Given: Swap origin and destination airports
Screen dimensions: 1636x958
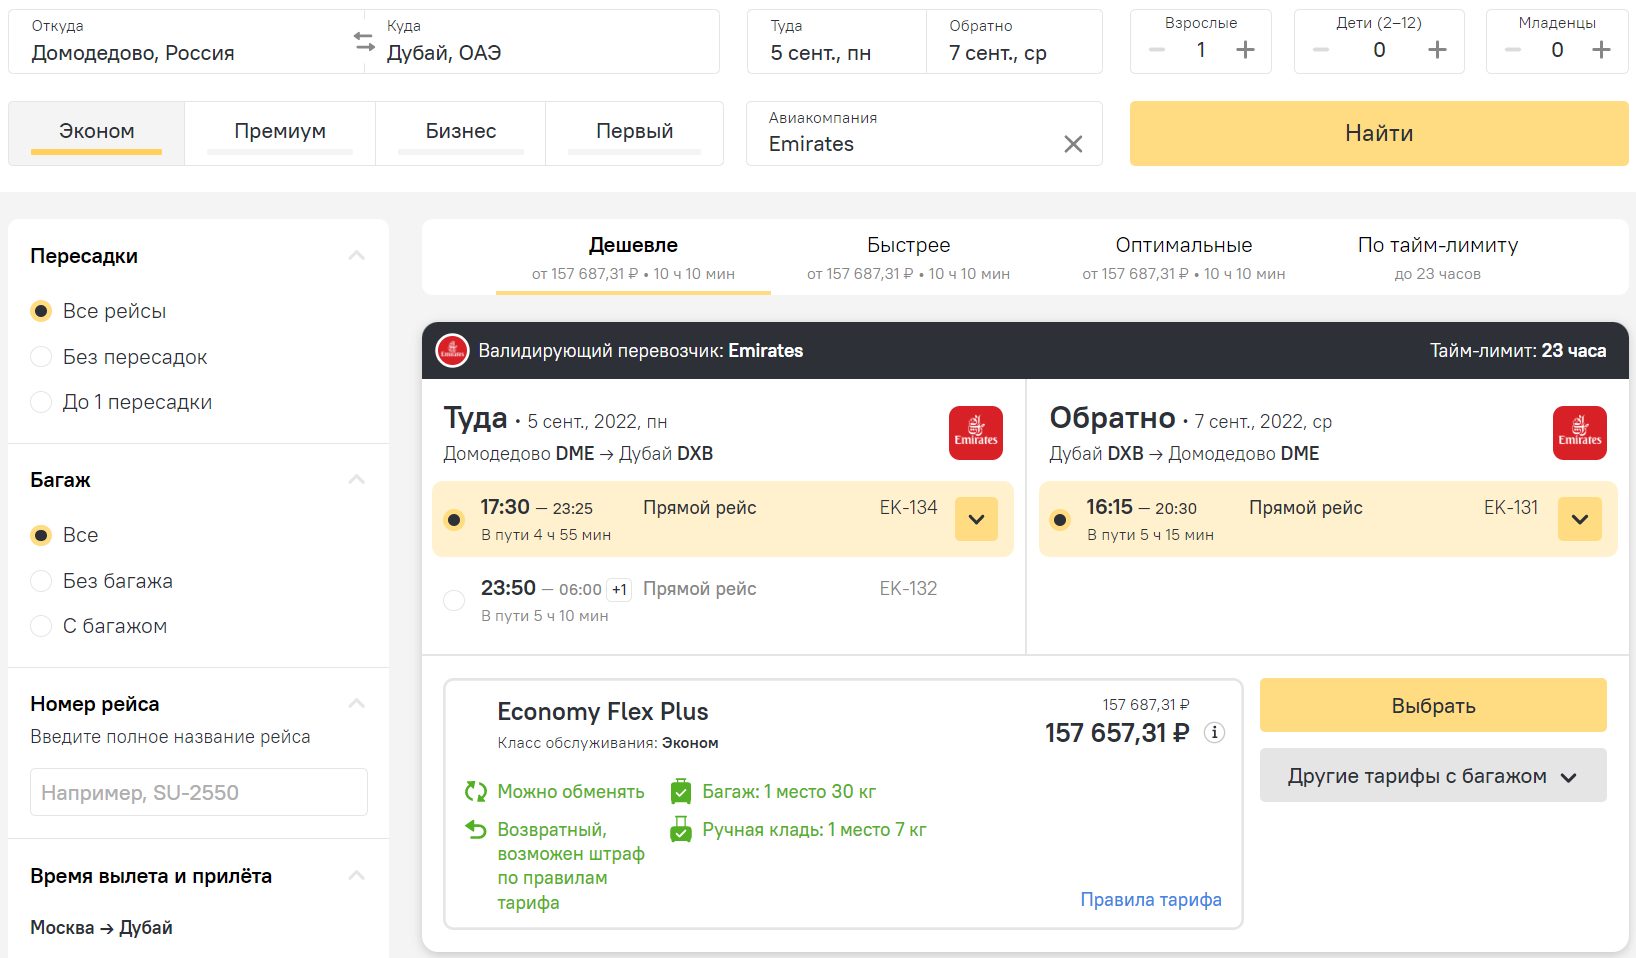Looking at the screenshot, I should point(364,42).
